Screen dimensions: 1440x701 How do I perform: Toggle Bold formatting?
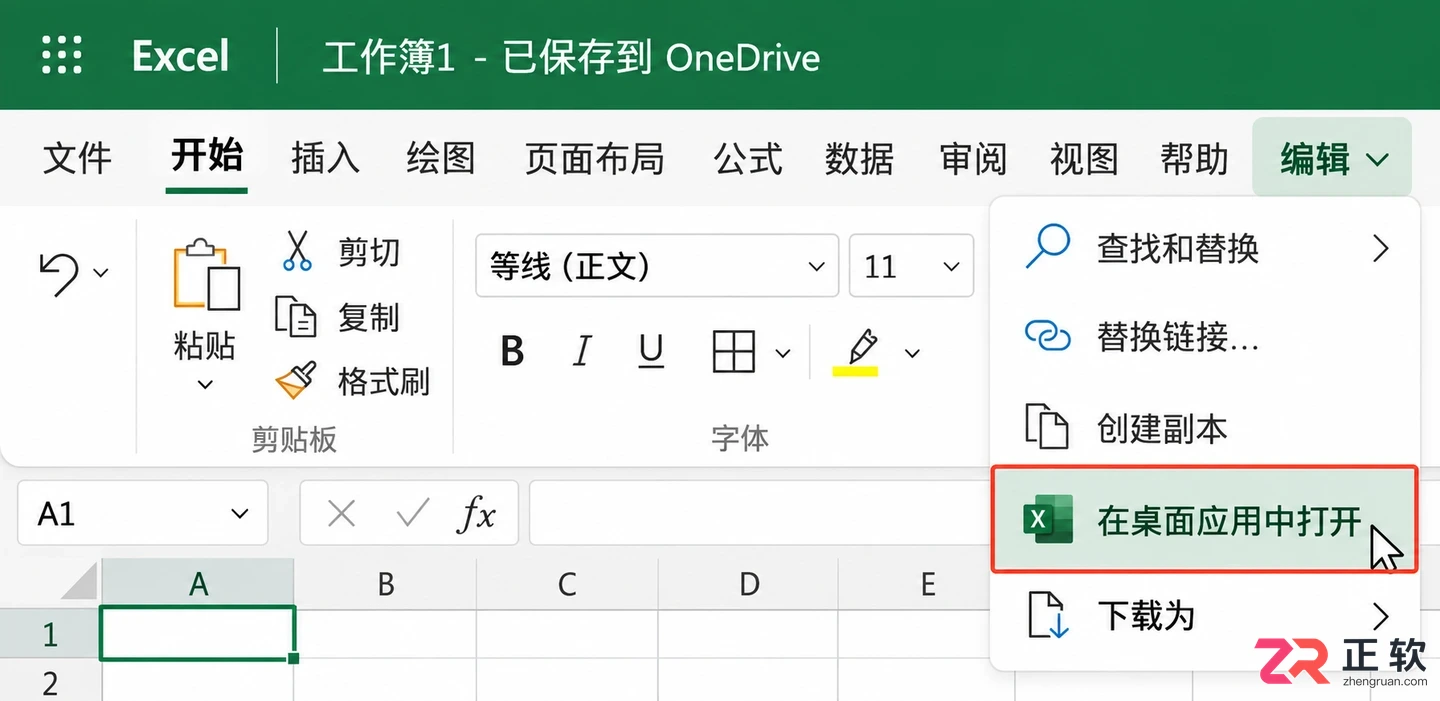coord(512,352)
